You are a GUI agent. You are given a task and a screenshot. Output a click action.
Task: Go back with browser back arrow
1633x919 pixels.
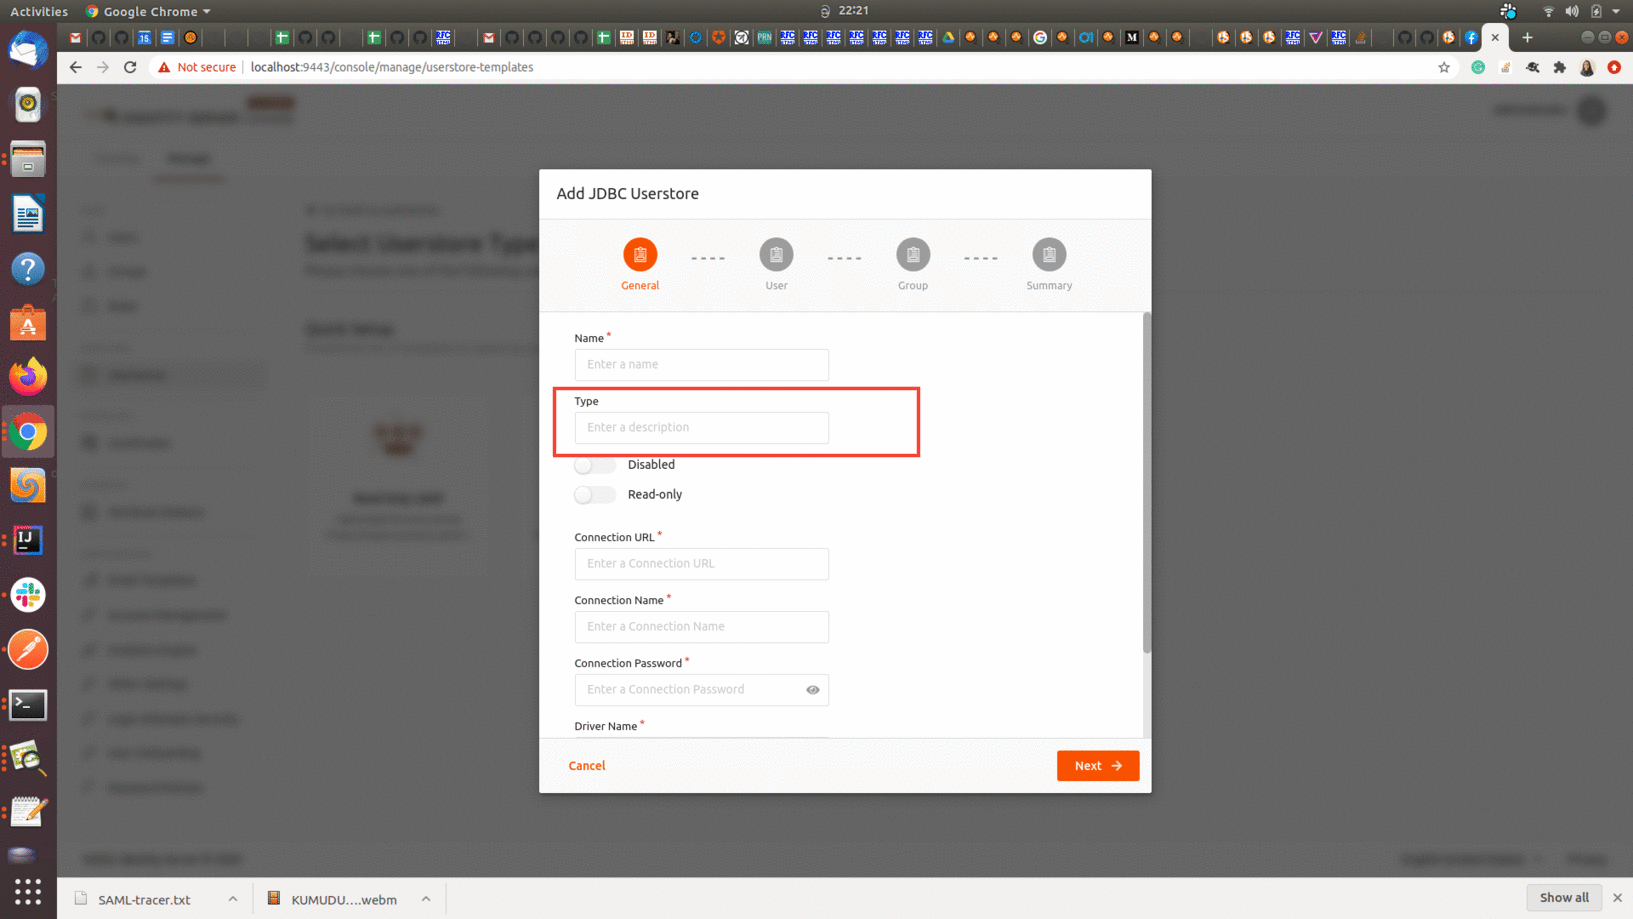click(x=76, y=67)
